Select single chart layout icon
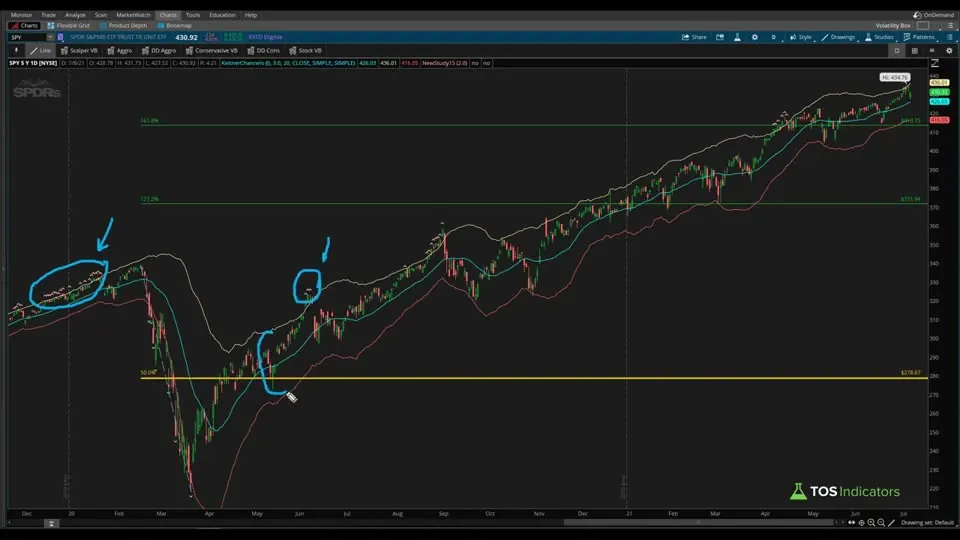 tap(897, 51)
